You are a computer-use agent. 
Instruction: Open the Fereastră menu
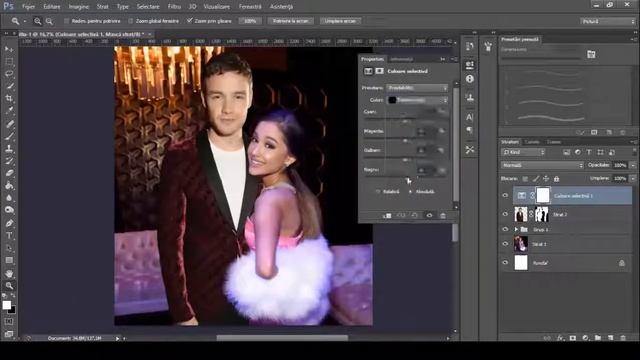[x=250, y=7]
